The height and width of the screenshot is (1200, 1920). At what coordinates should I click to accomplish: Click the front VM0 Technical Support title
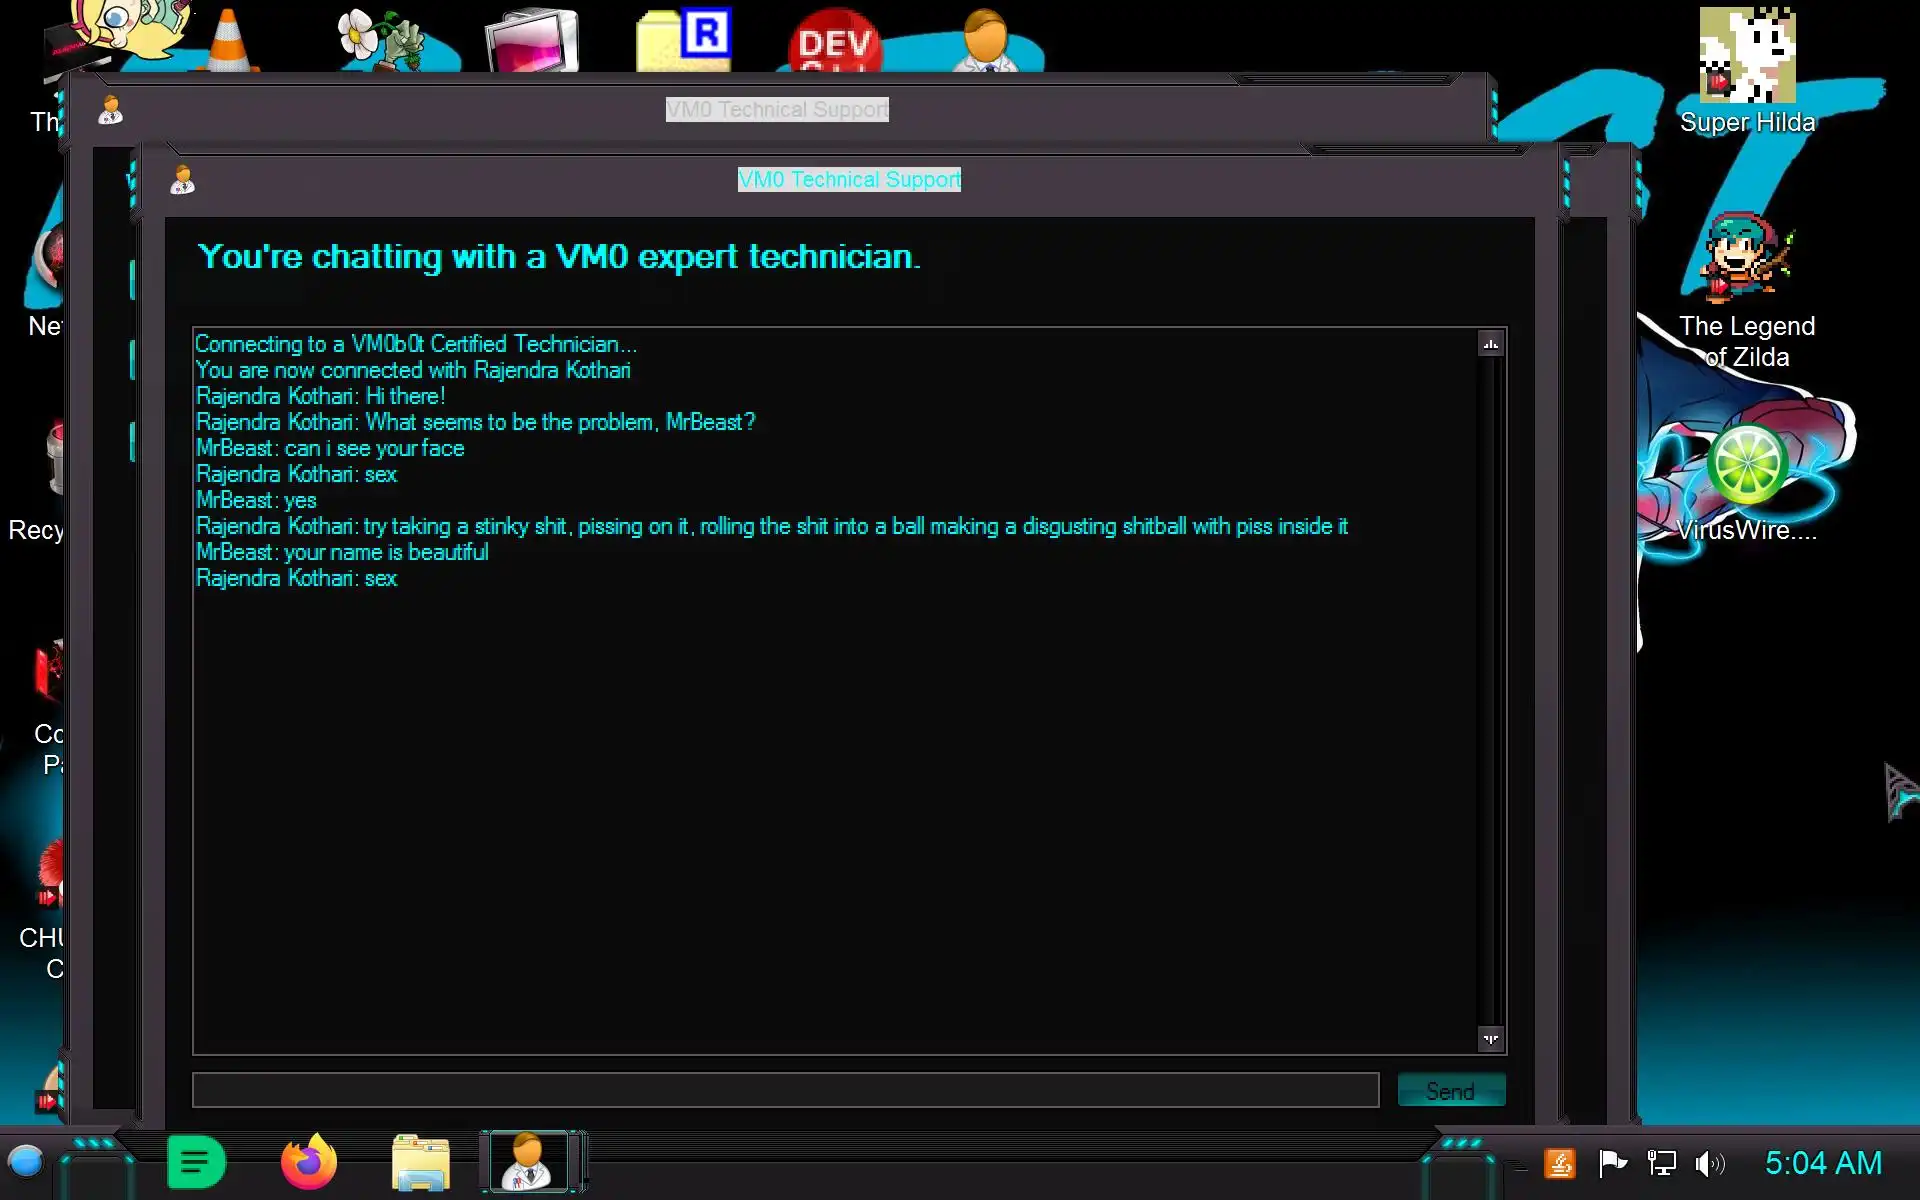coord(849,180)
